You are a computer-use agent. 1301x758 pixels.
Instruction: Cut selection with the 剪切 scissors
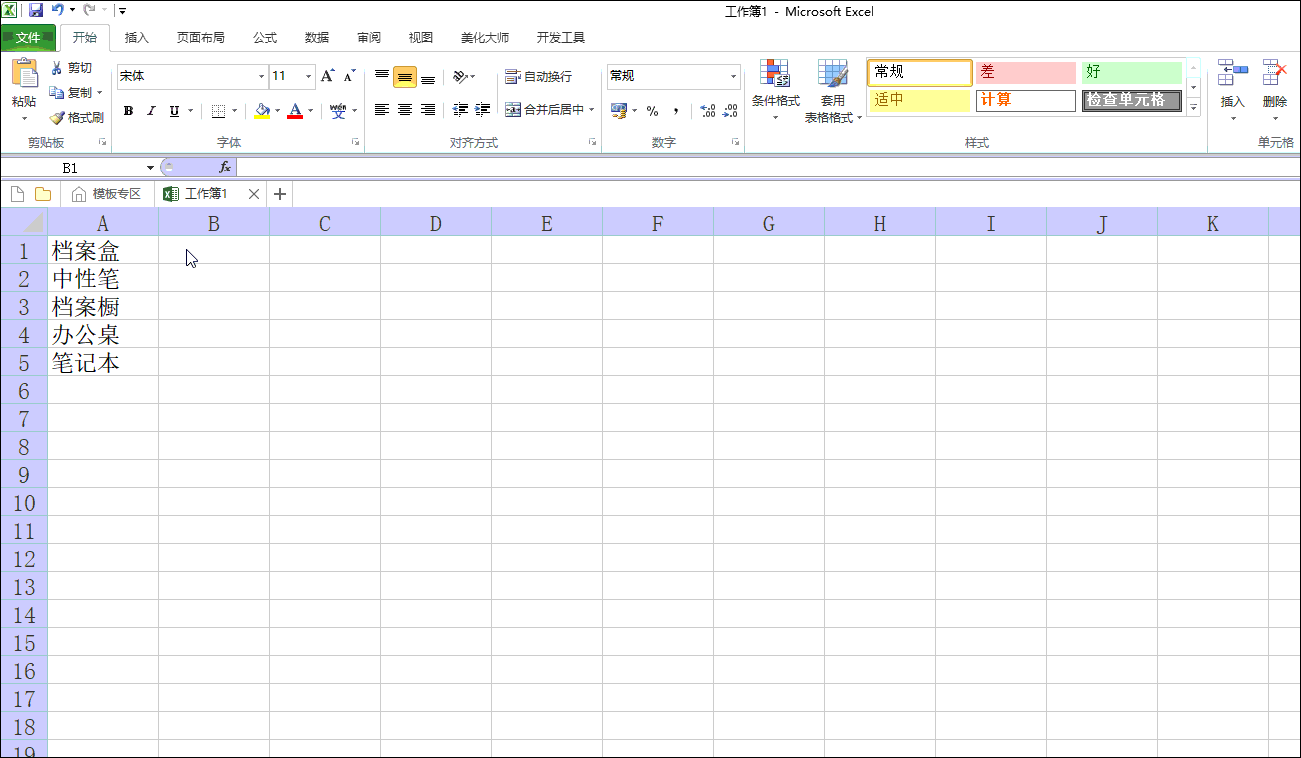click(57, 68)
